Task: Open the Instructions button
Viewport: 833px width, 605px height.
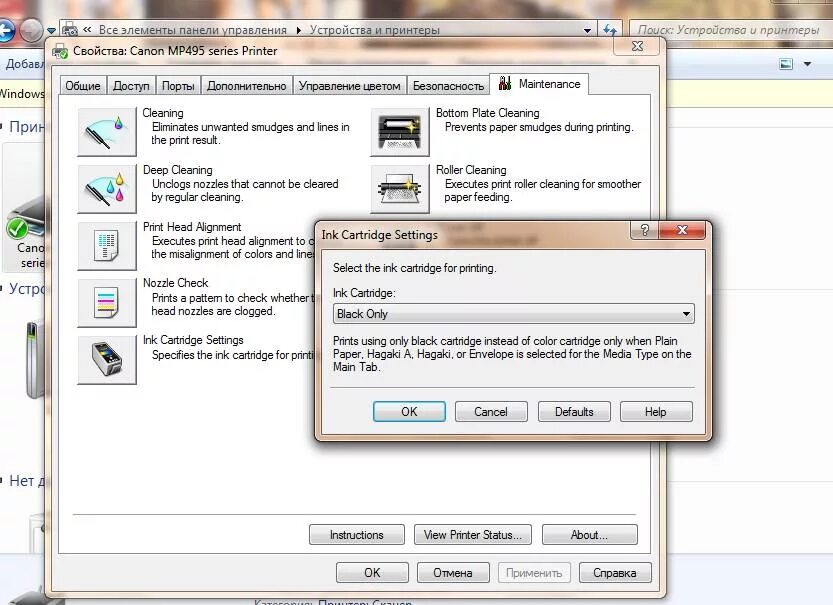Action: (356, 535)
